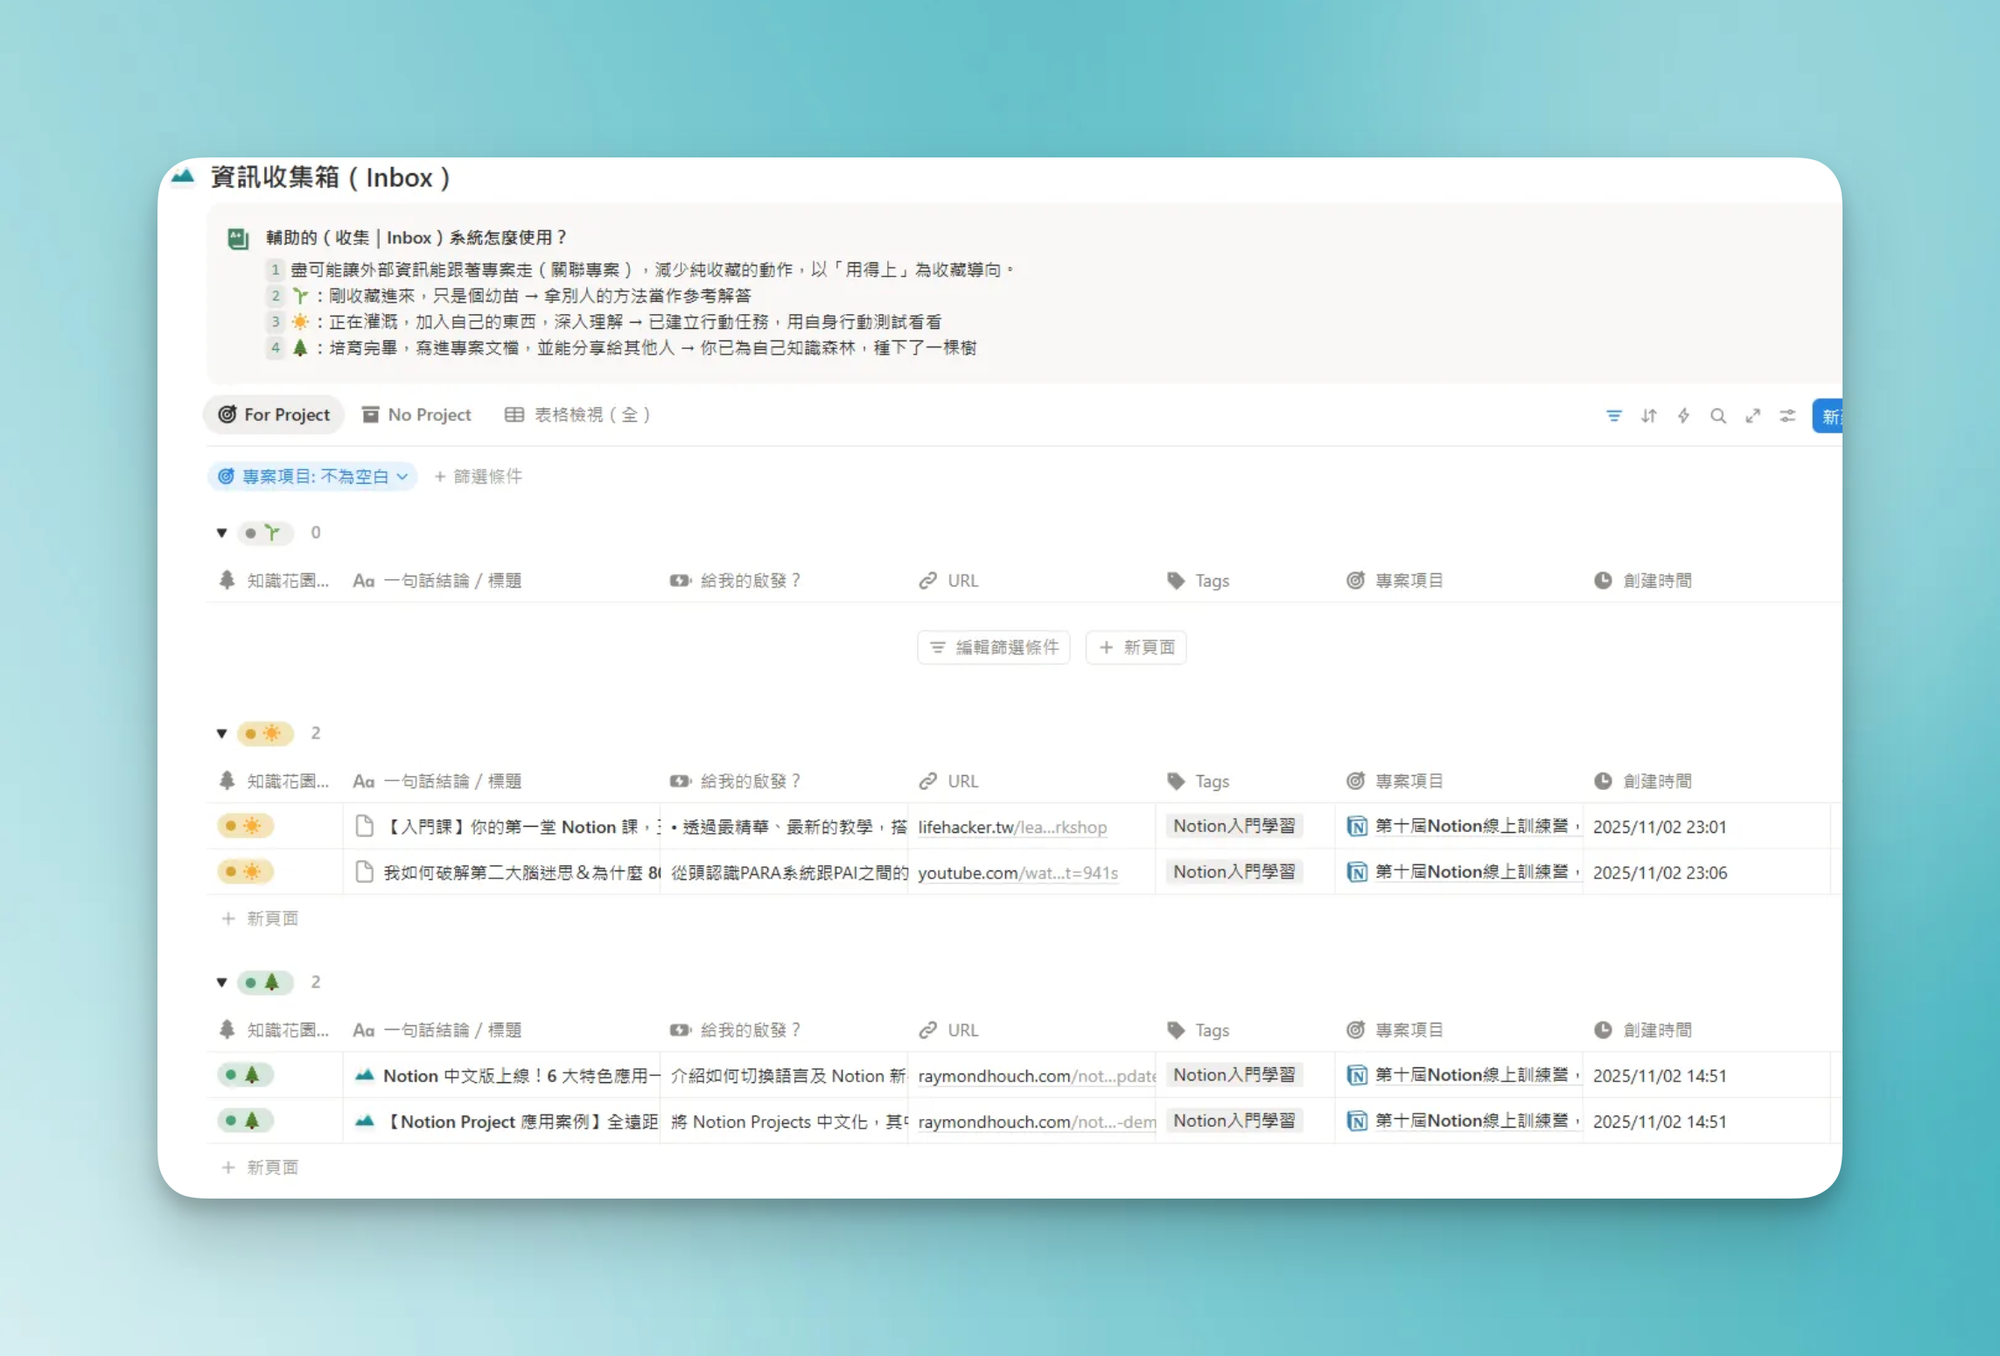The width and height of the screenshot is (2000, 1356).
Task: Open sort options with the arrows icon
Action: [1649, 416]
